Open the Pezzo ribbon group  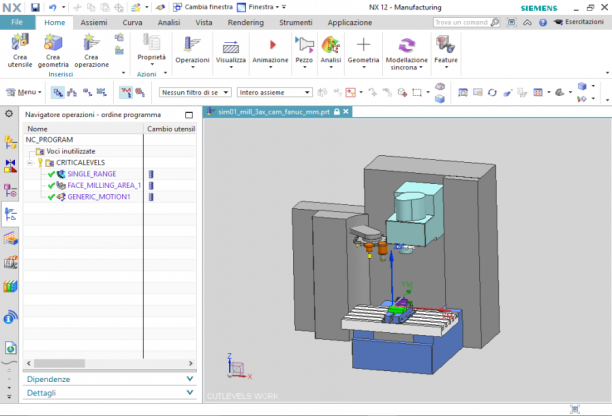[x=304, y=51]
